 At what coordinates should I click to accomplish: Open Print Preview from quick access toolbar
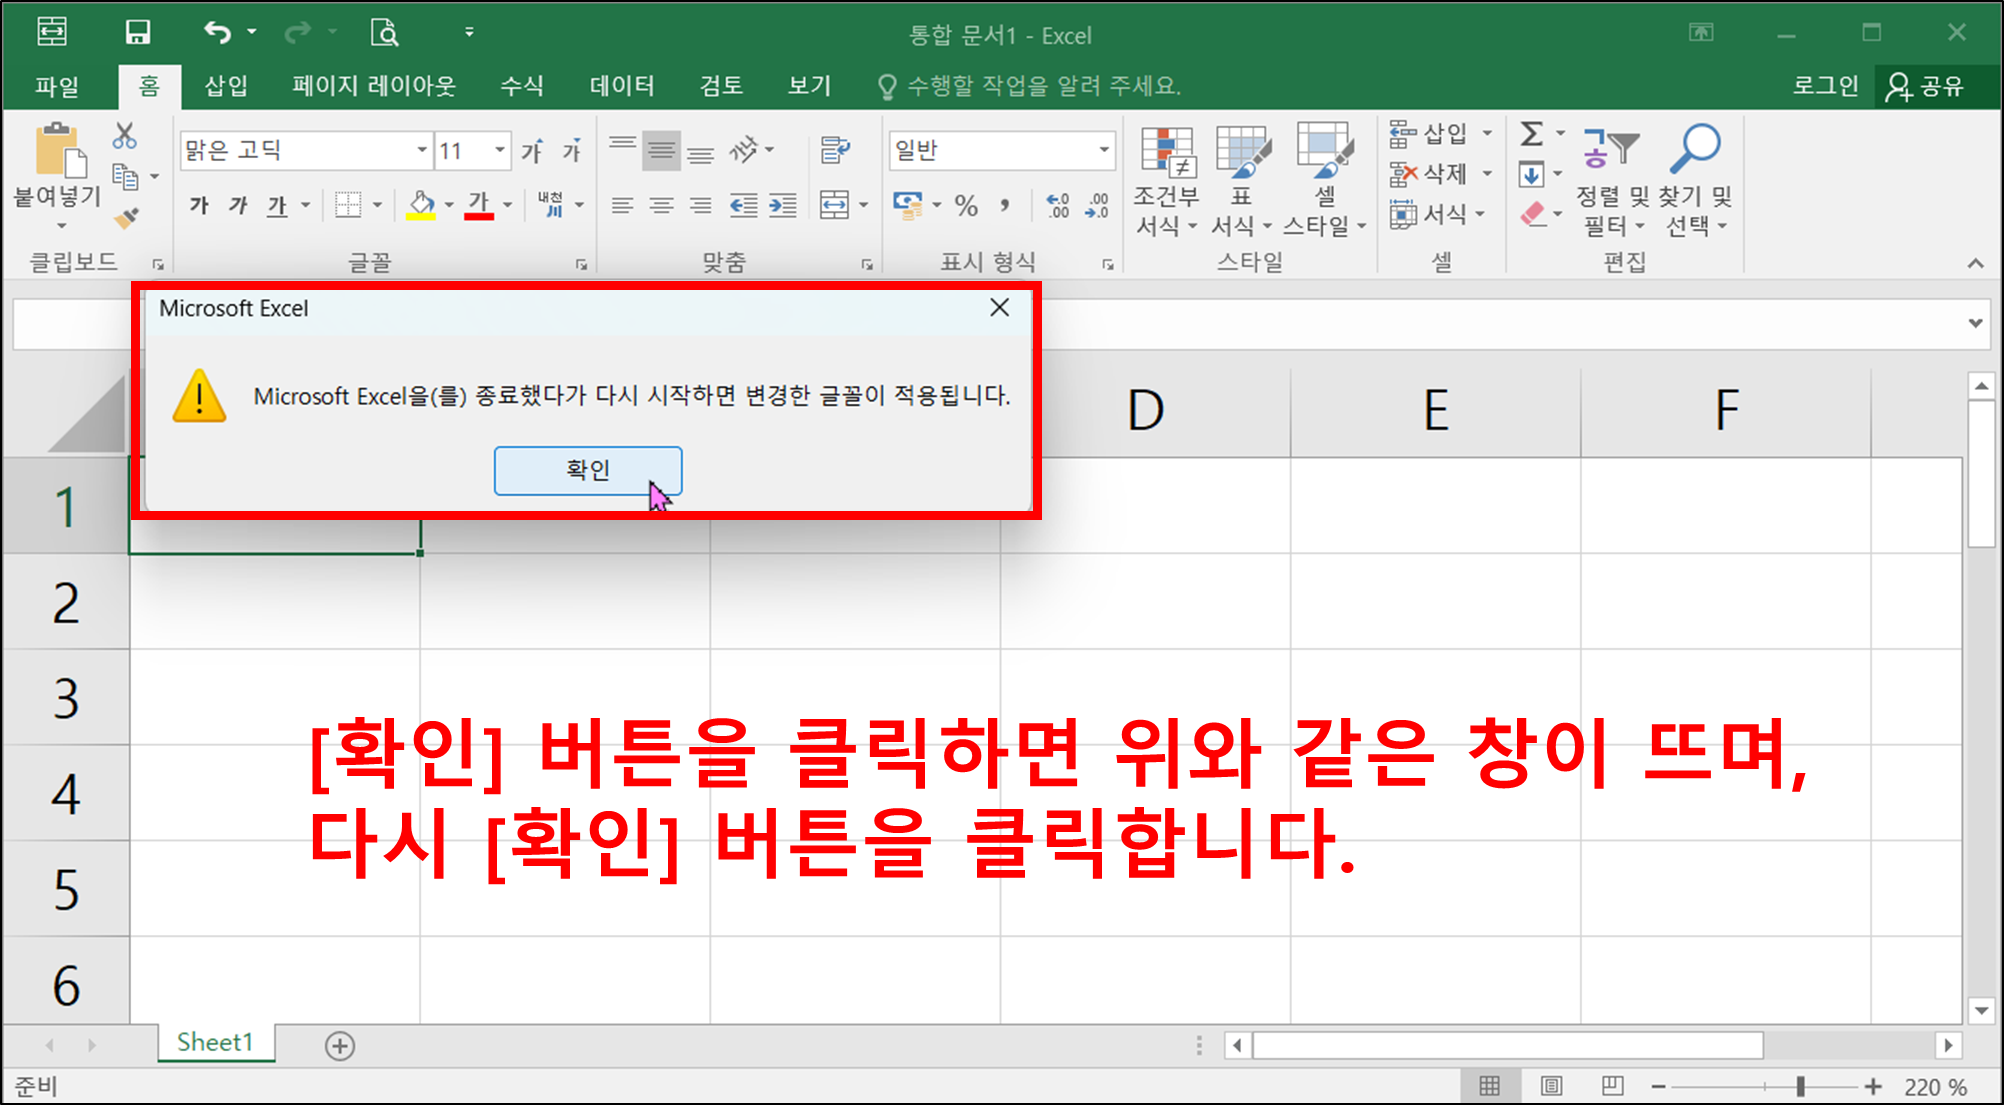(x=384, y=32)
